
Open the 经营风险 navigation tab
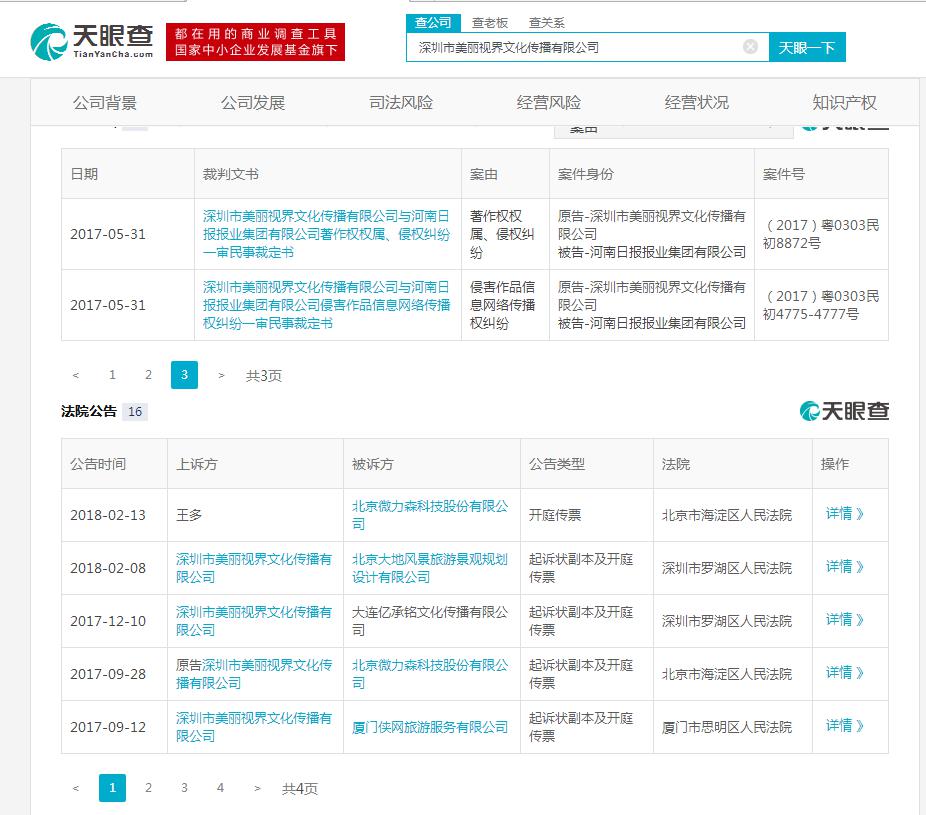pyautogui.click(x=549, y=103)
